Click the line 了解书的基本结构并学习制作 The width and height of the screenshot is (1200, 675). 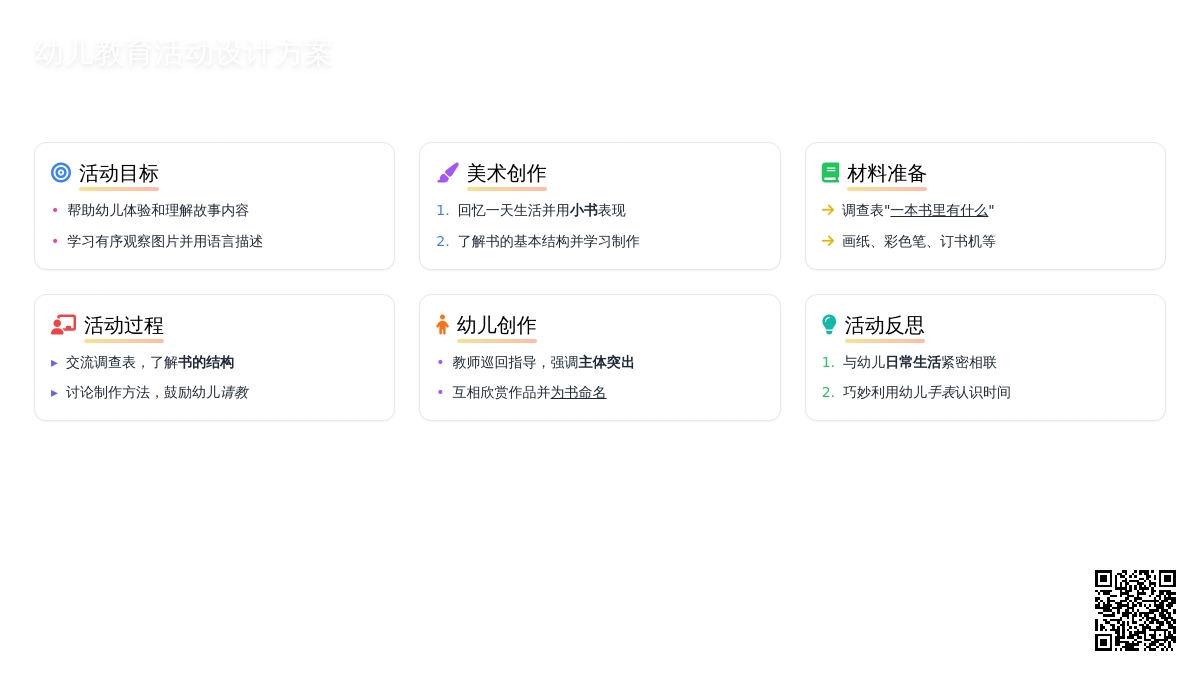tap(549, 241)
